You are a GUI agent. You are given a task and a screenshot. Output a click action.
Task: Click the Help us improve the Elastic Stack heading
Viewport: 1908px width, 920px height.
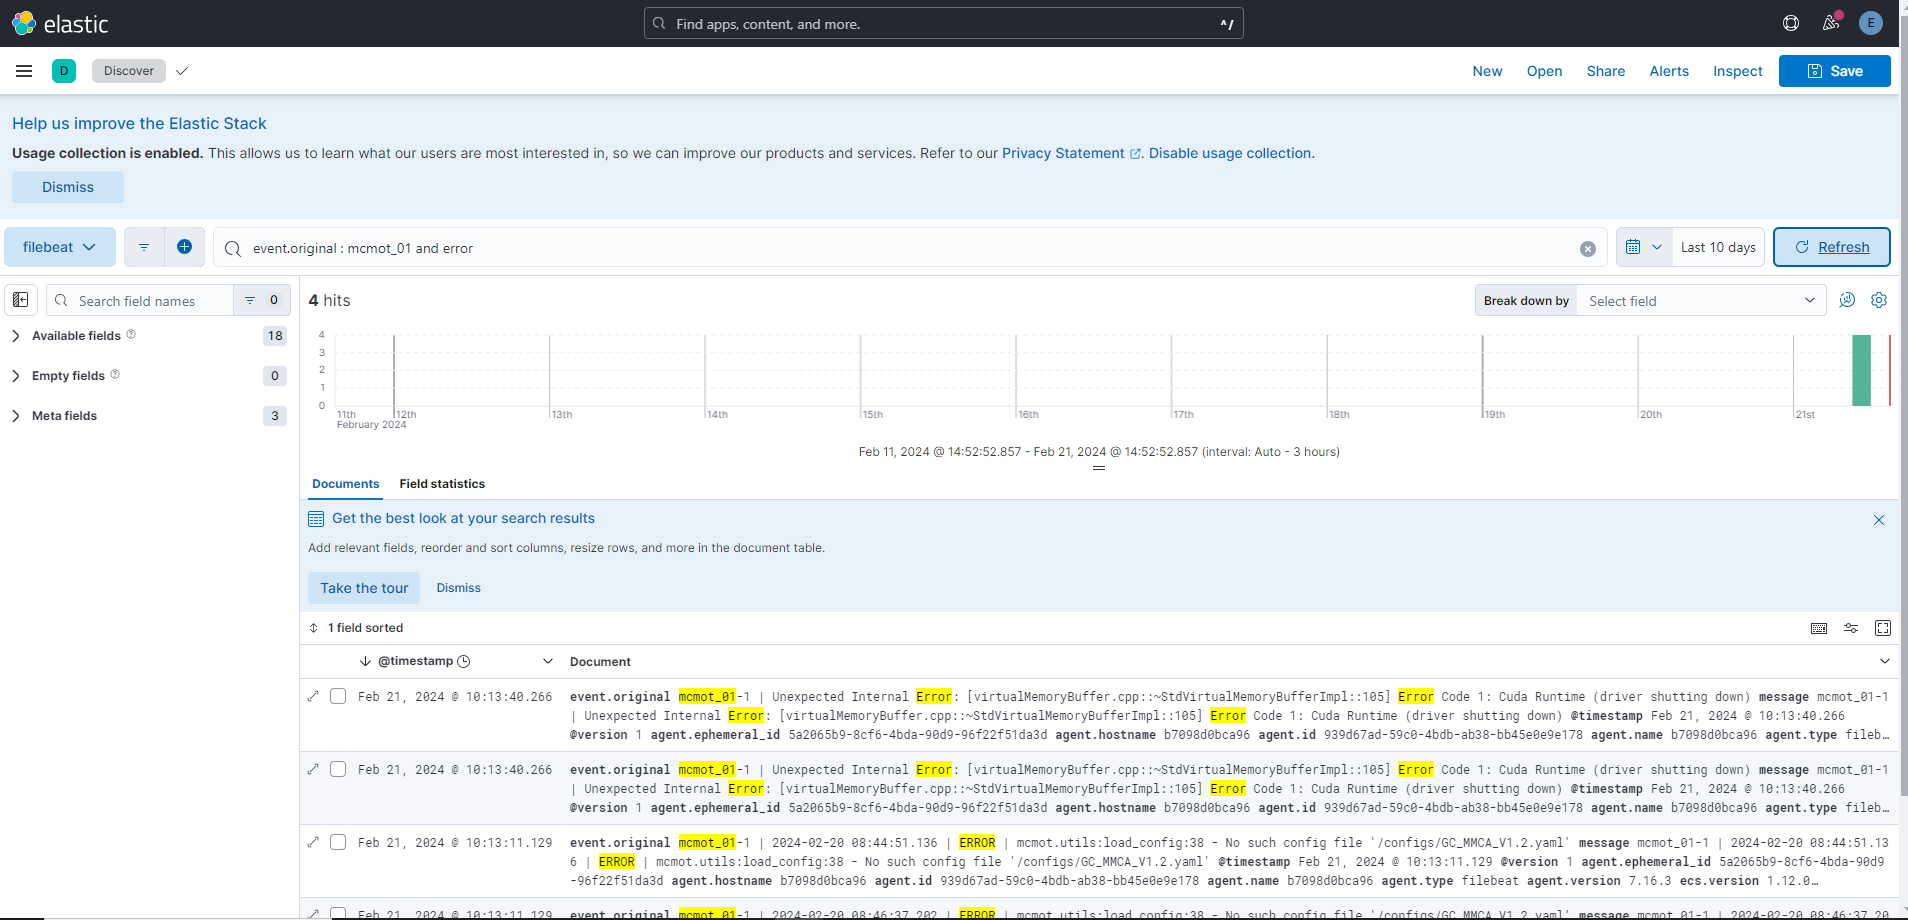tap(139, 123)
